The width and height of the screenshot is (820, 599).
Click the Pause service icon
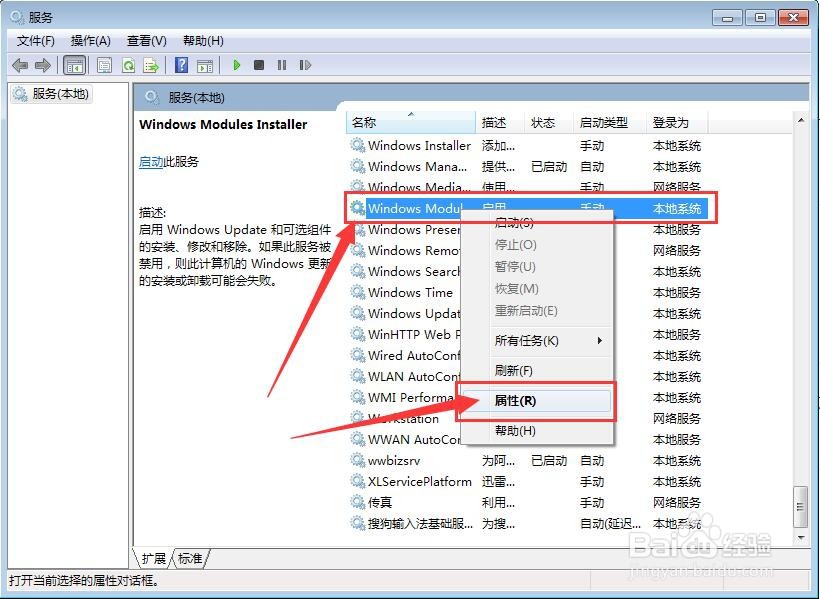[282, 65]
